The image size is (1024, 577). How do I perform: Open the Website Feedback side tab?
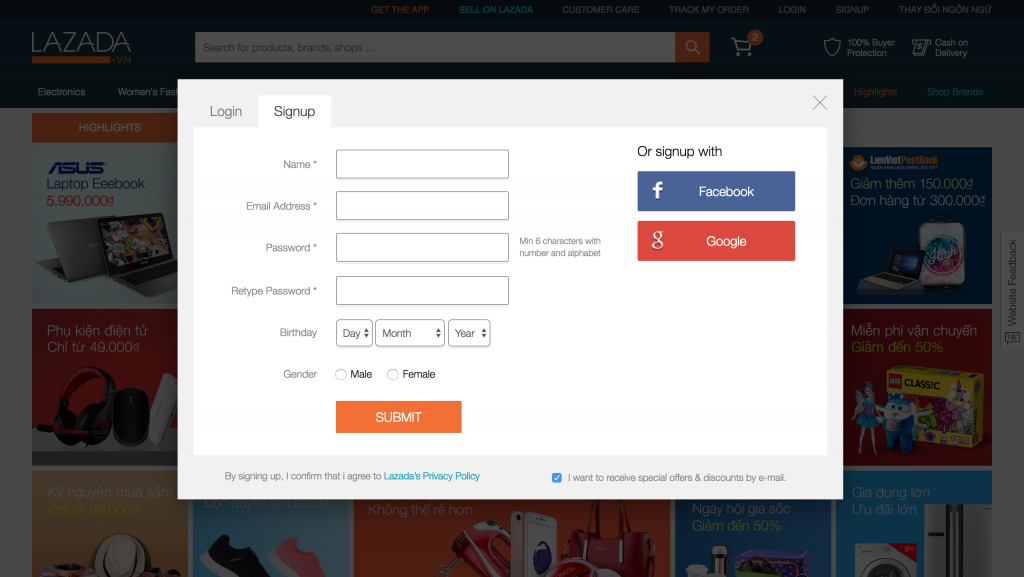click(x=1012, y=290)
